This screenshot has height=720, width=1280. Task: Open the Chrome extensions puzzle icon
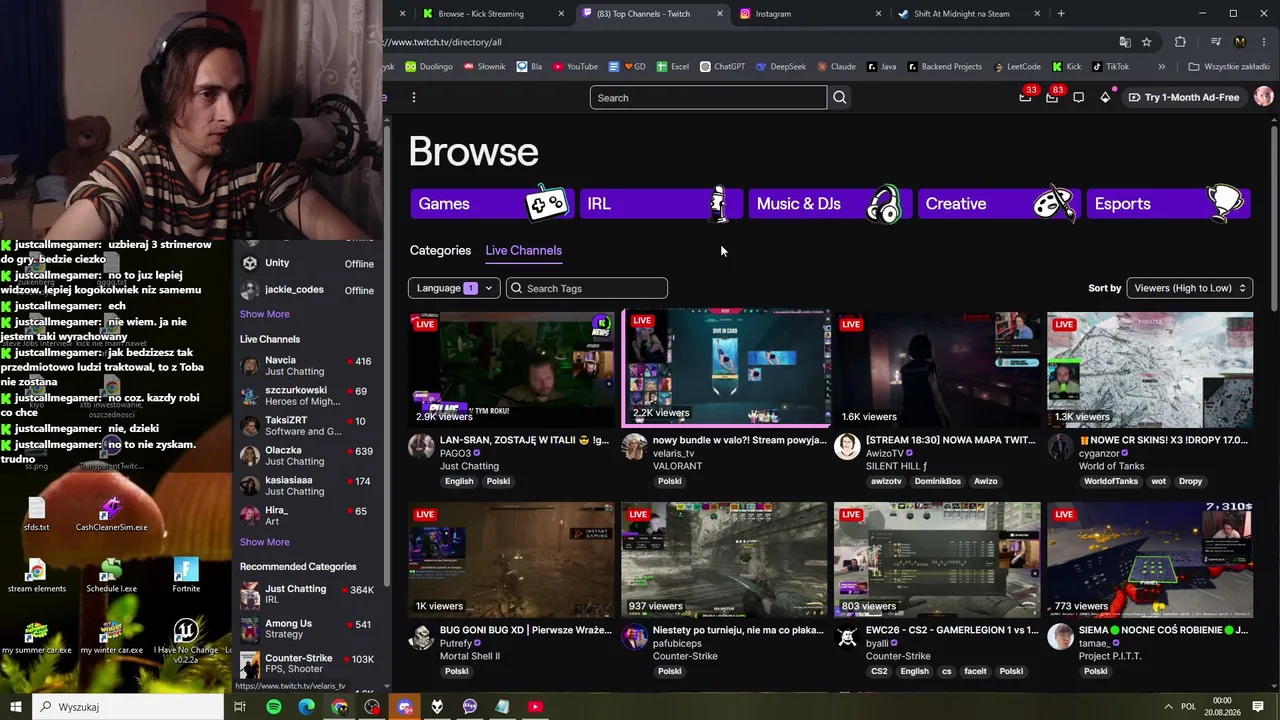(1180, 42)
